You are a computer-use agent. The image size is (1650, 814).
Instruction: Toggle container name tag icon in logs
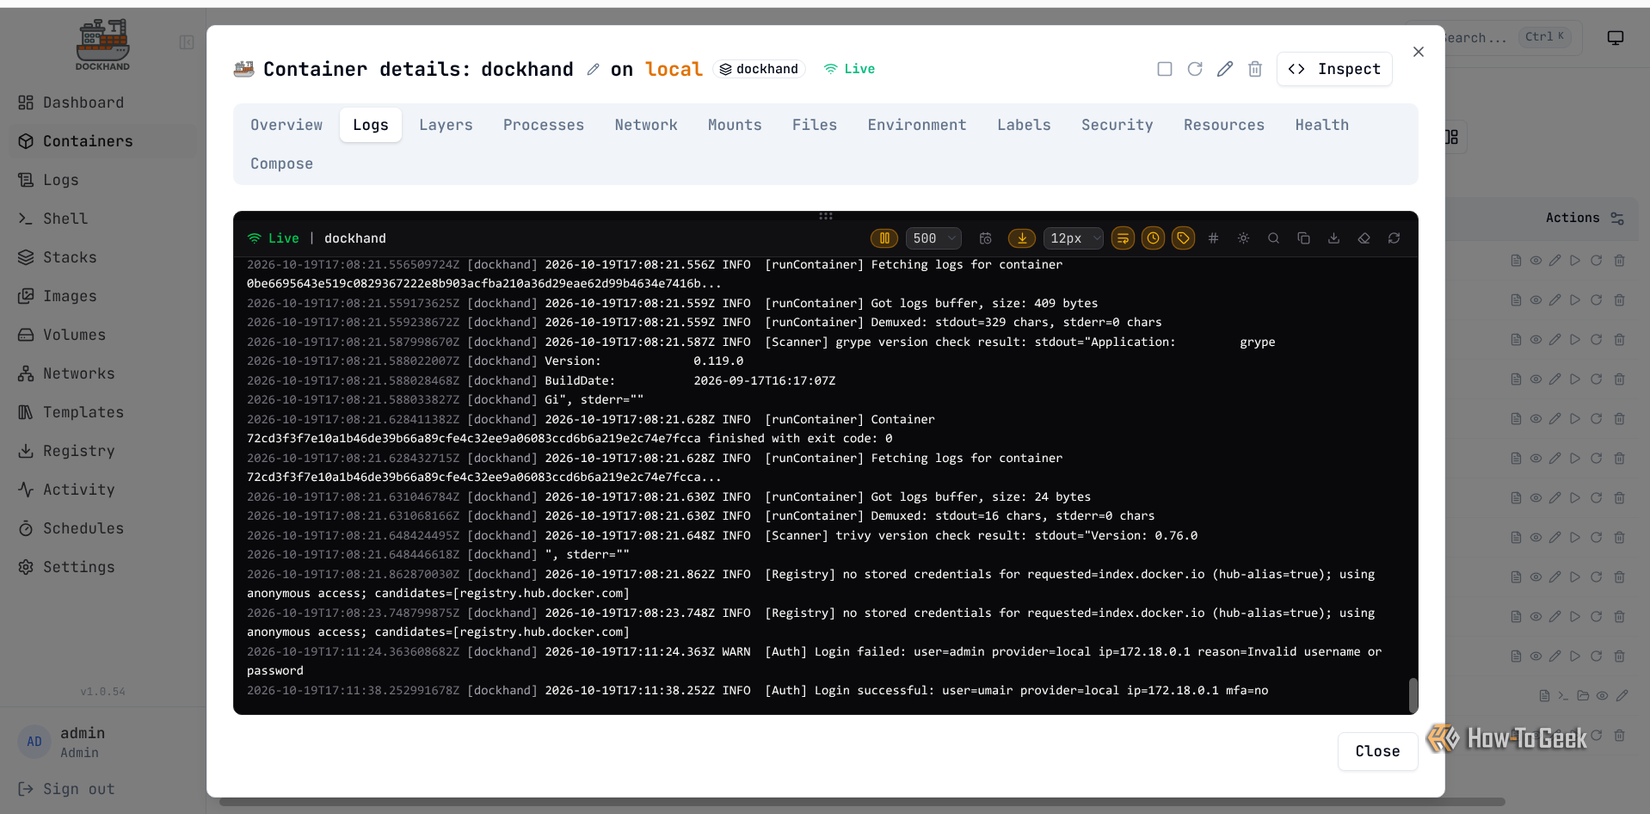(1183, 238)
